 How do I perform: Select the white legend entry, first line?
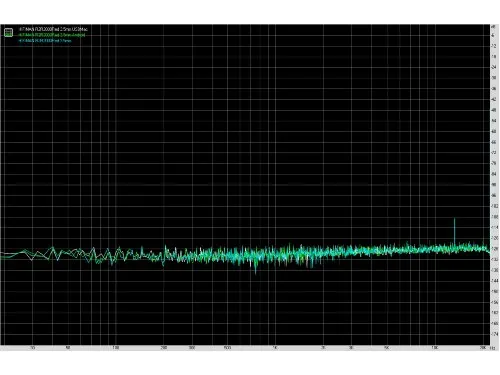[x=53, y=29]
